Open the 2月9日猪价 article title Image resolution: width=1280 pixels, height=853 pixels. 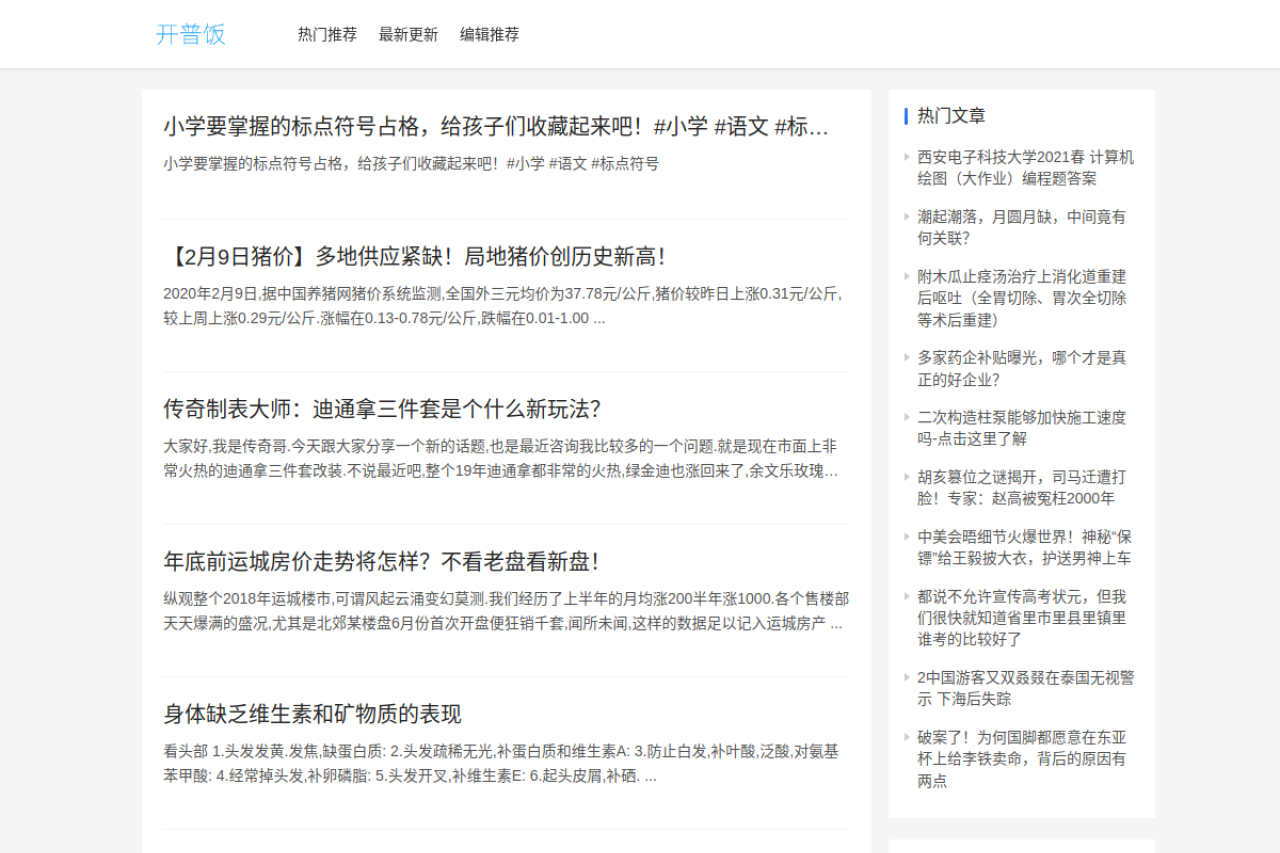tap(415, 257)
